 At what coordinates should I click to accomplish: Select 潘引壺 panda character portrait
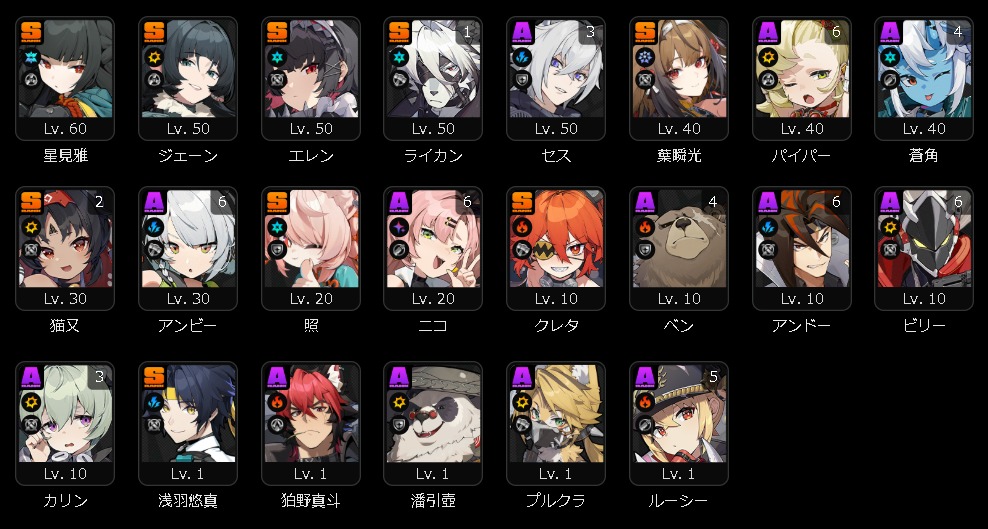433,414
